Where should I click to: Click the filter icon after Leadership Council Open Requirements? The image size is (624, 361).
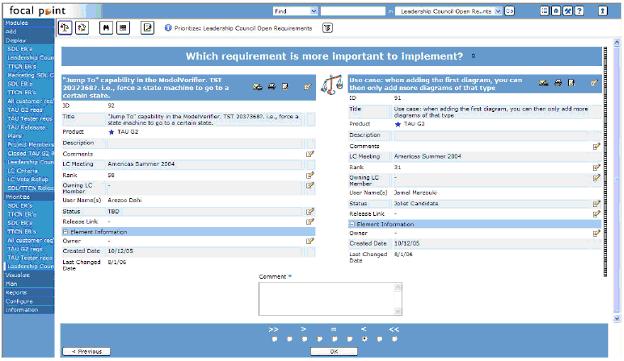point(327,28)
